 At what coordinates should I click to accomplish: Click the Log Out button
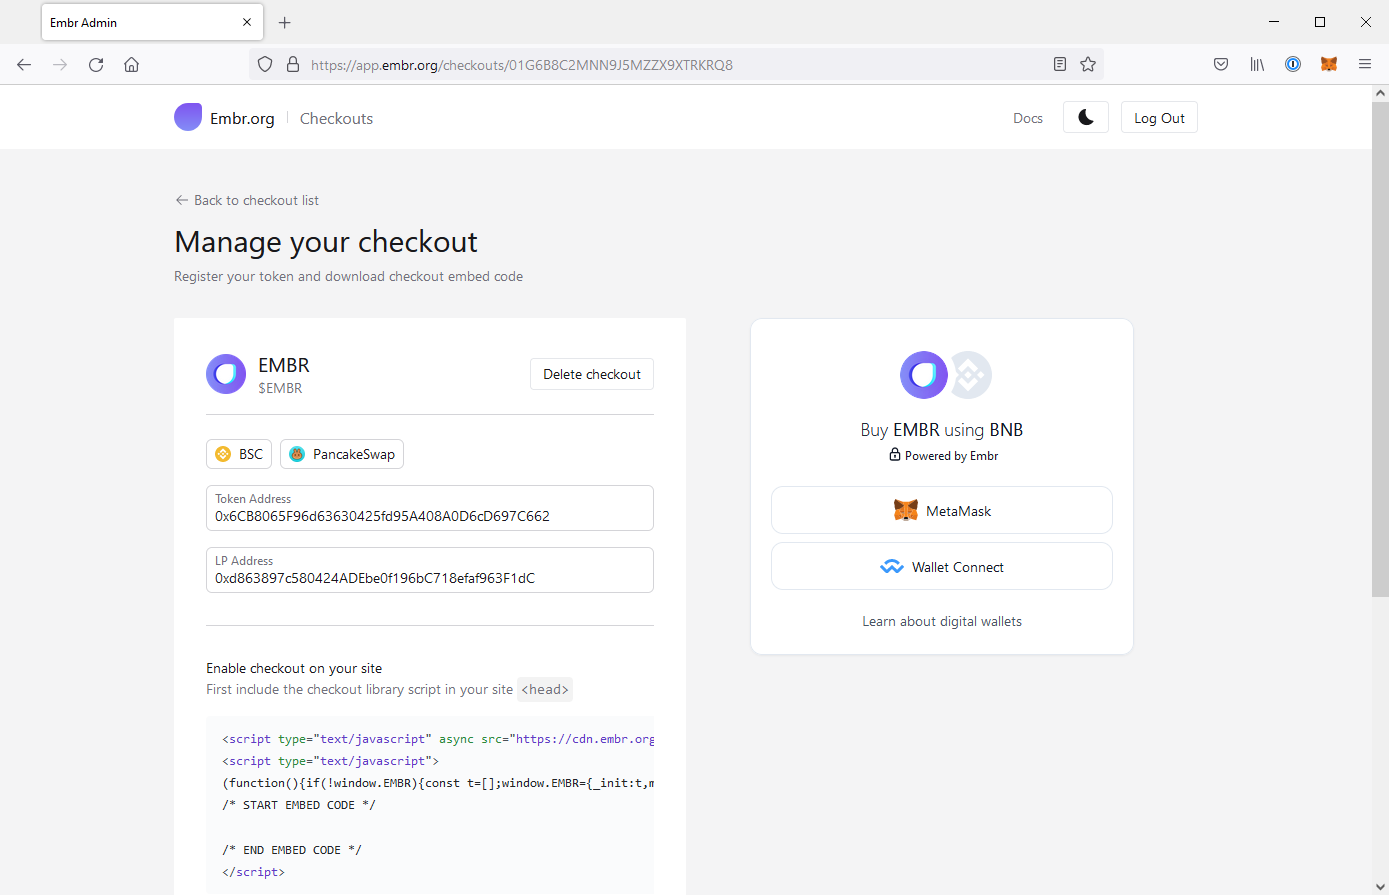(1159, 117)
